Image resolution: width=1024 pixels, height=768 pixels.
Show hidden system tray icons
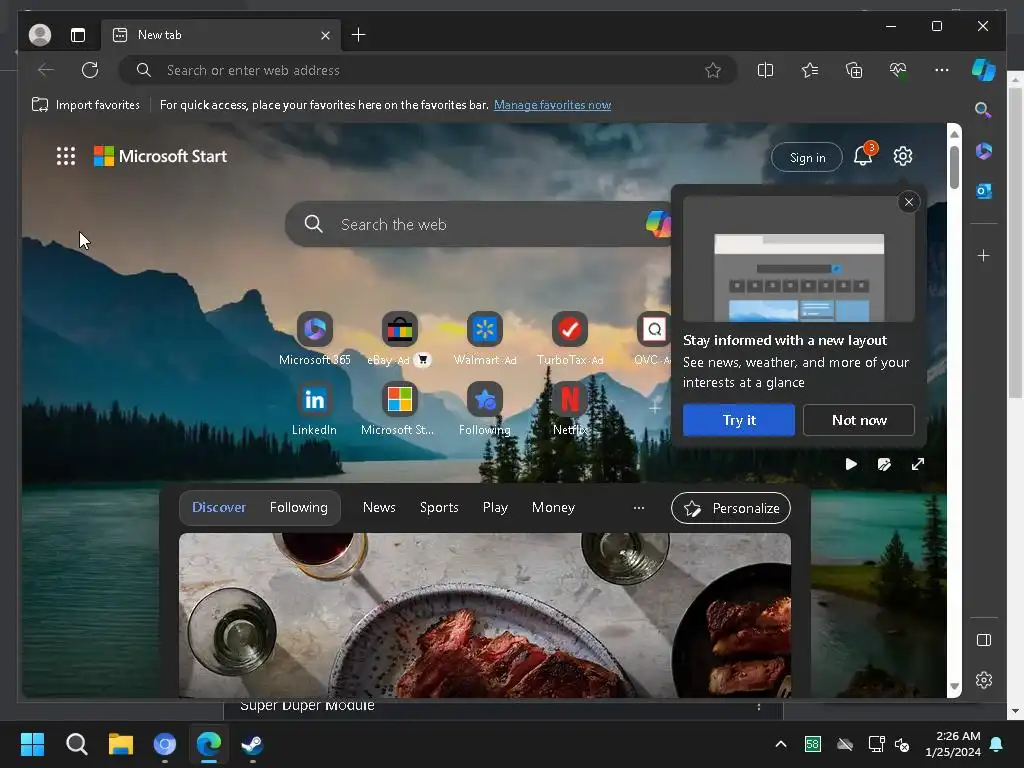780,744
